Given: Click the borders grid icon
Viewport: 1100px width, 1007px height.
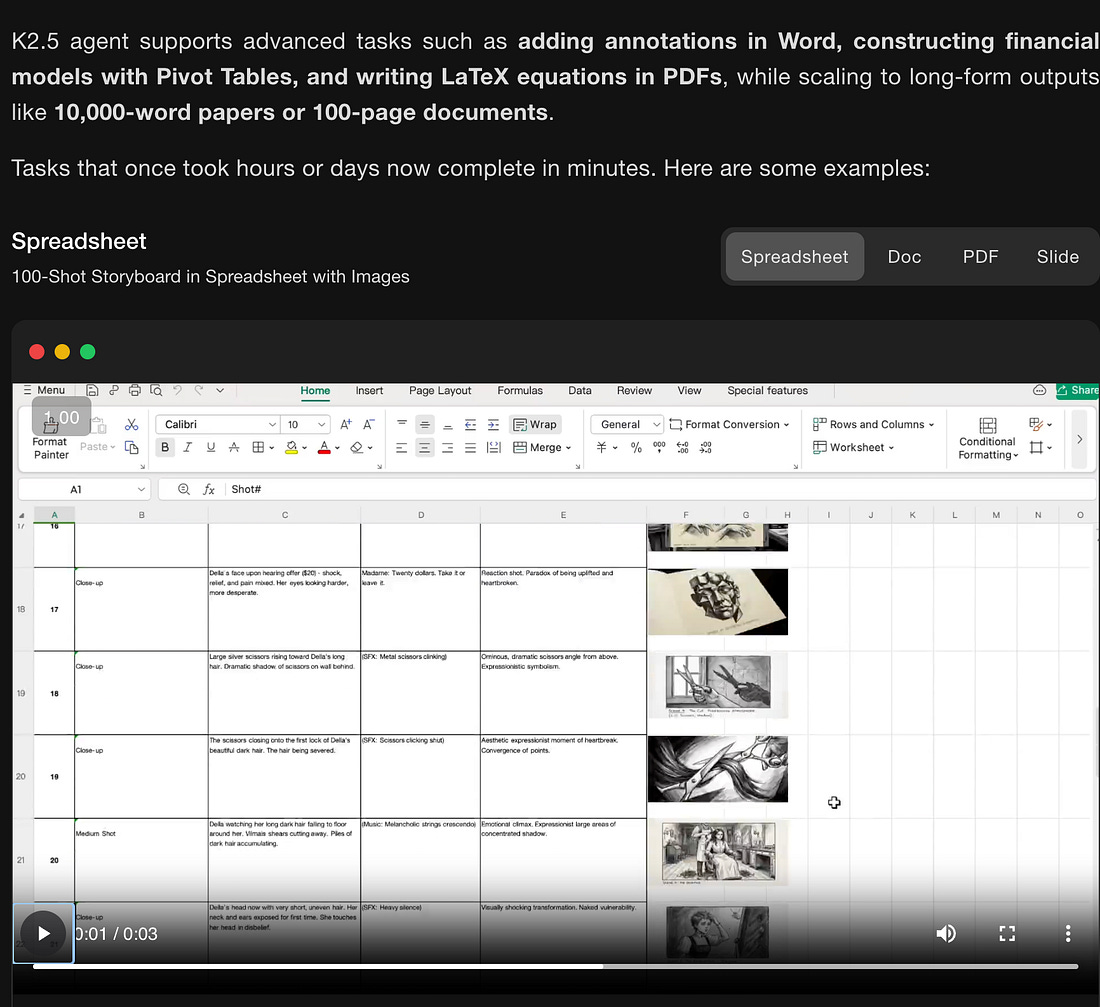Looking at the screenshot, I should tap(258, 447).
